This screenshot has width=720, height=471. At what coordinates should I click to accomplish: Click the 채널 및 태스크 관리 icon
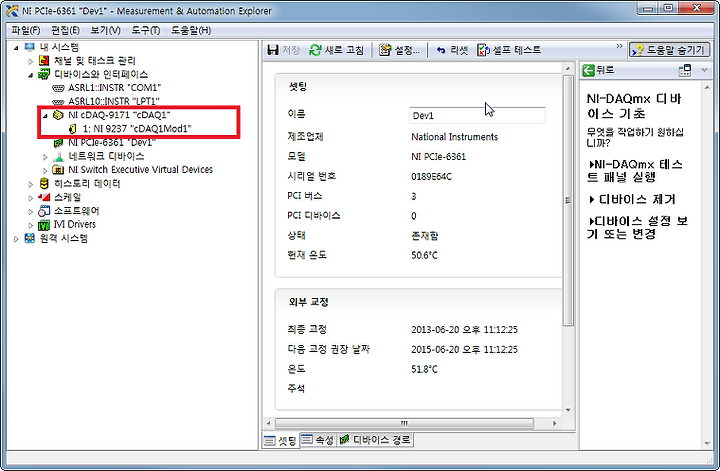[x=44, y=61]
